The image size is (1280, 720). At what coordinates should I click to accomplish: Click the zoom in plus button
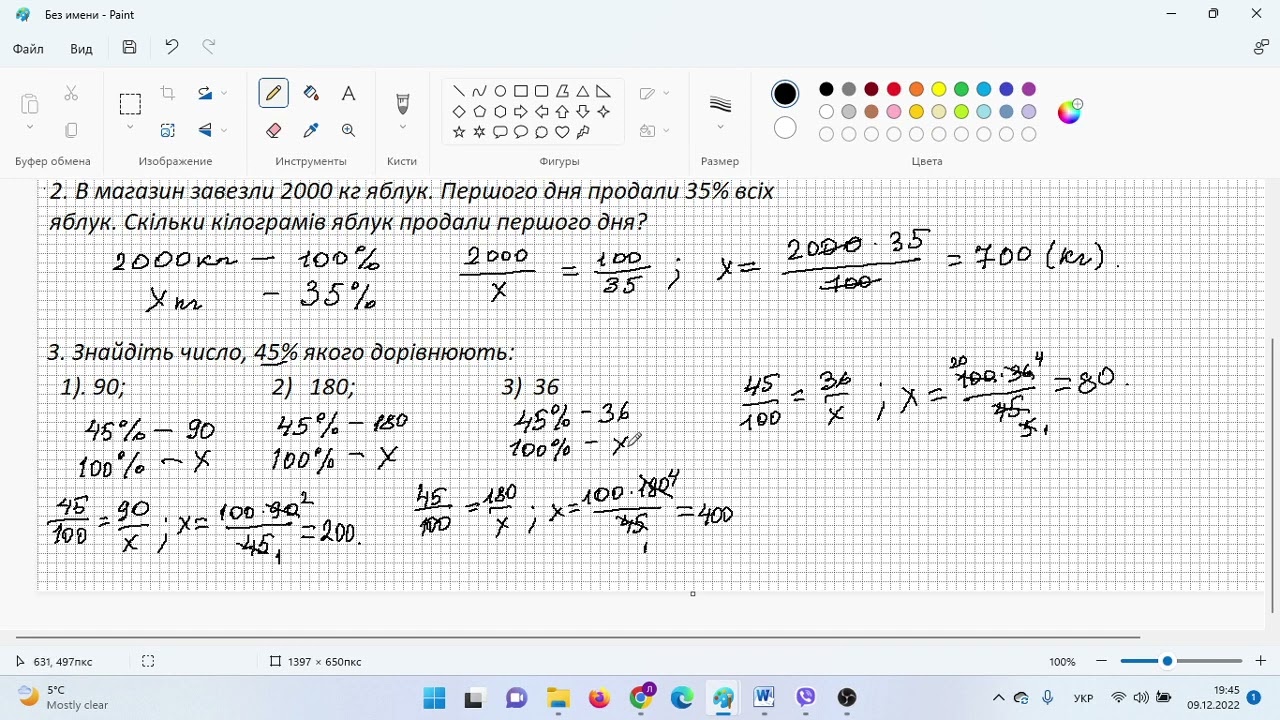coord(1260,661)
